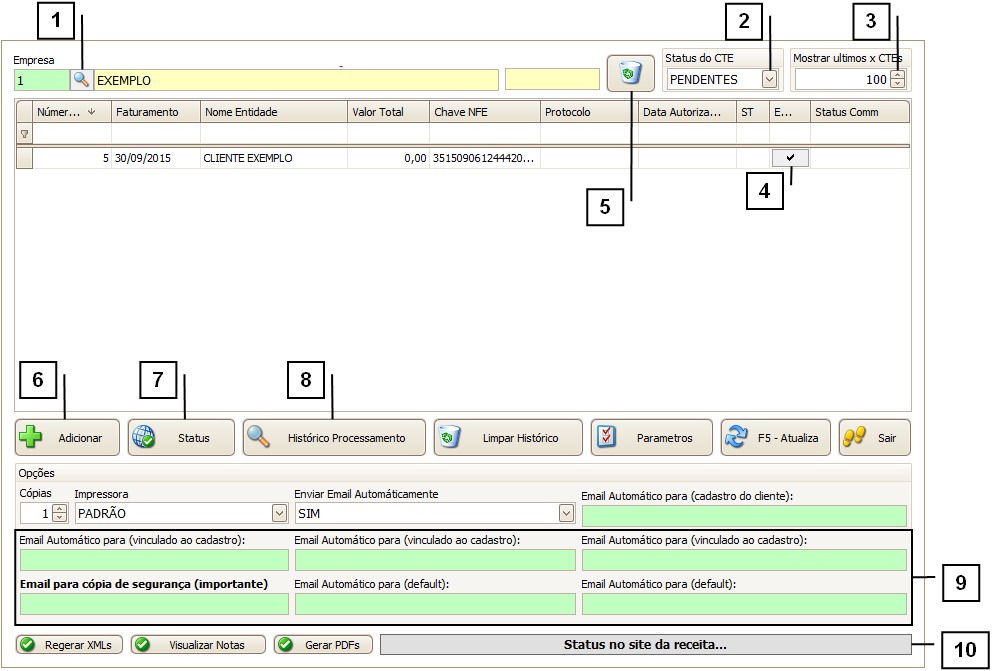Open the Status globe button
This screenshot has height=671, width=993.
(181, 438)
